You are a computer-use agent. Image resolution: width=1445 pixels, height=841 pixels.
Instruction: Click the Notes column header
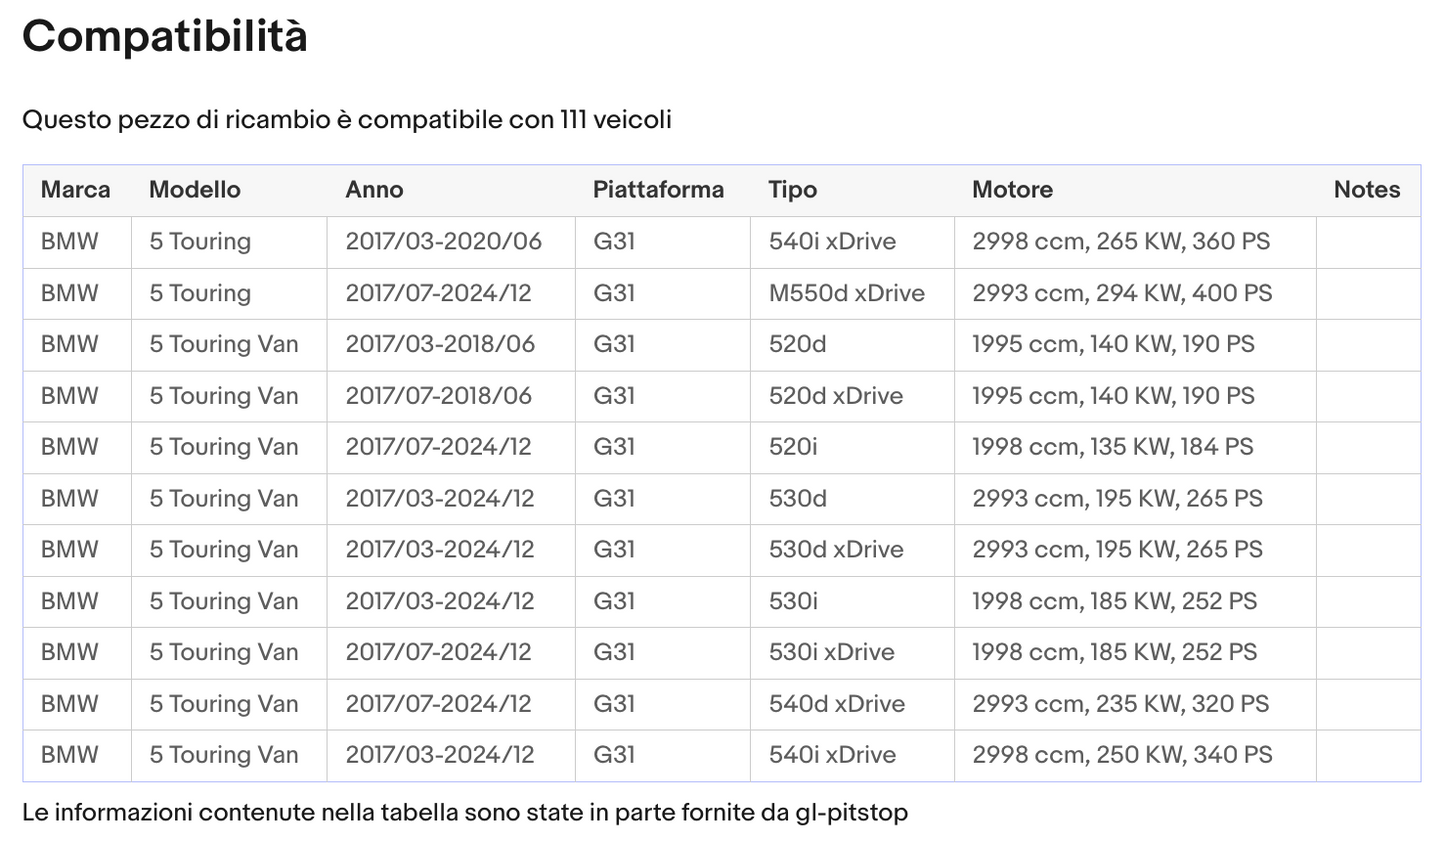[1366, 190]
